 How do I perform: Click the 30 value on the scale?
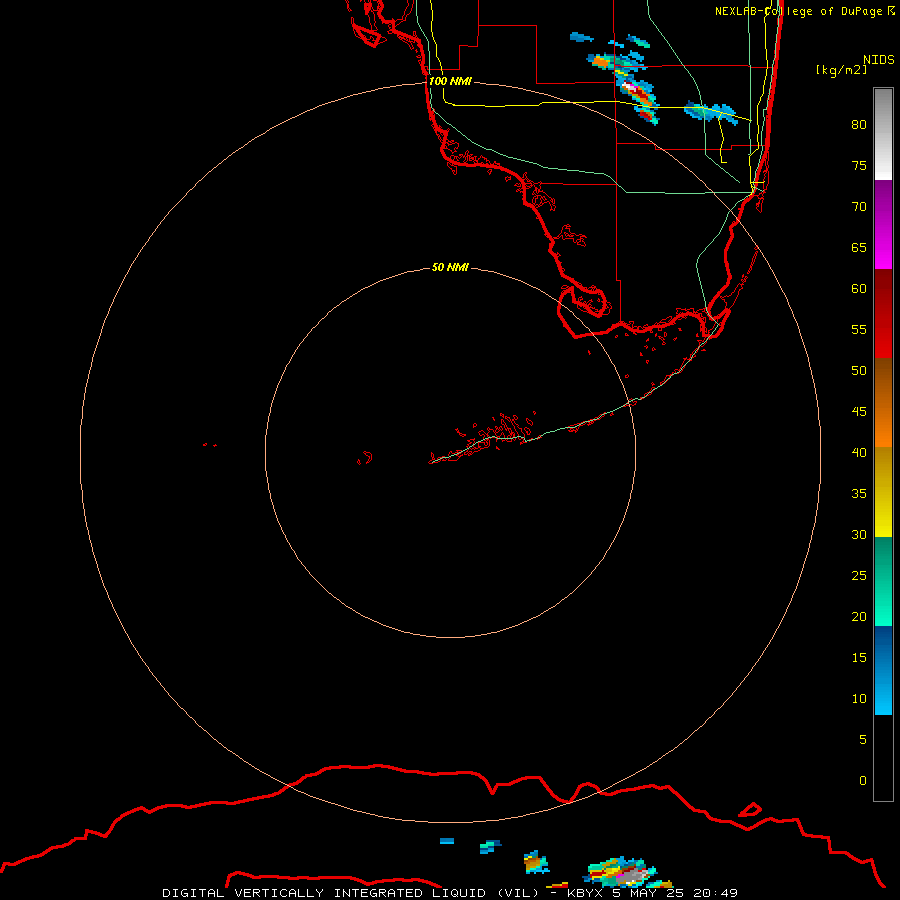point(859,535)
